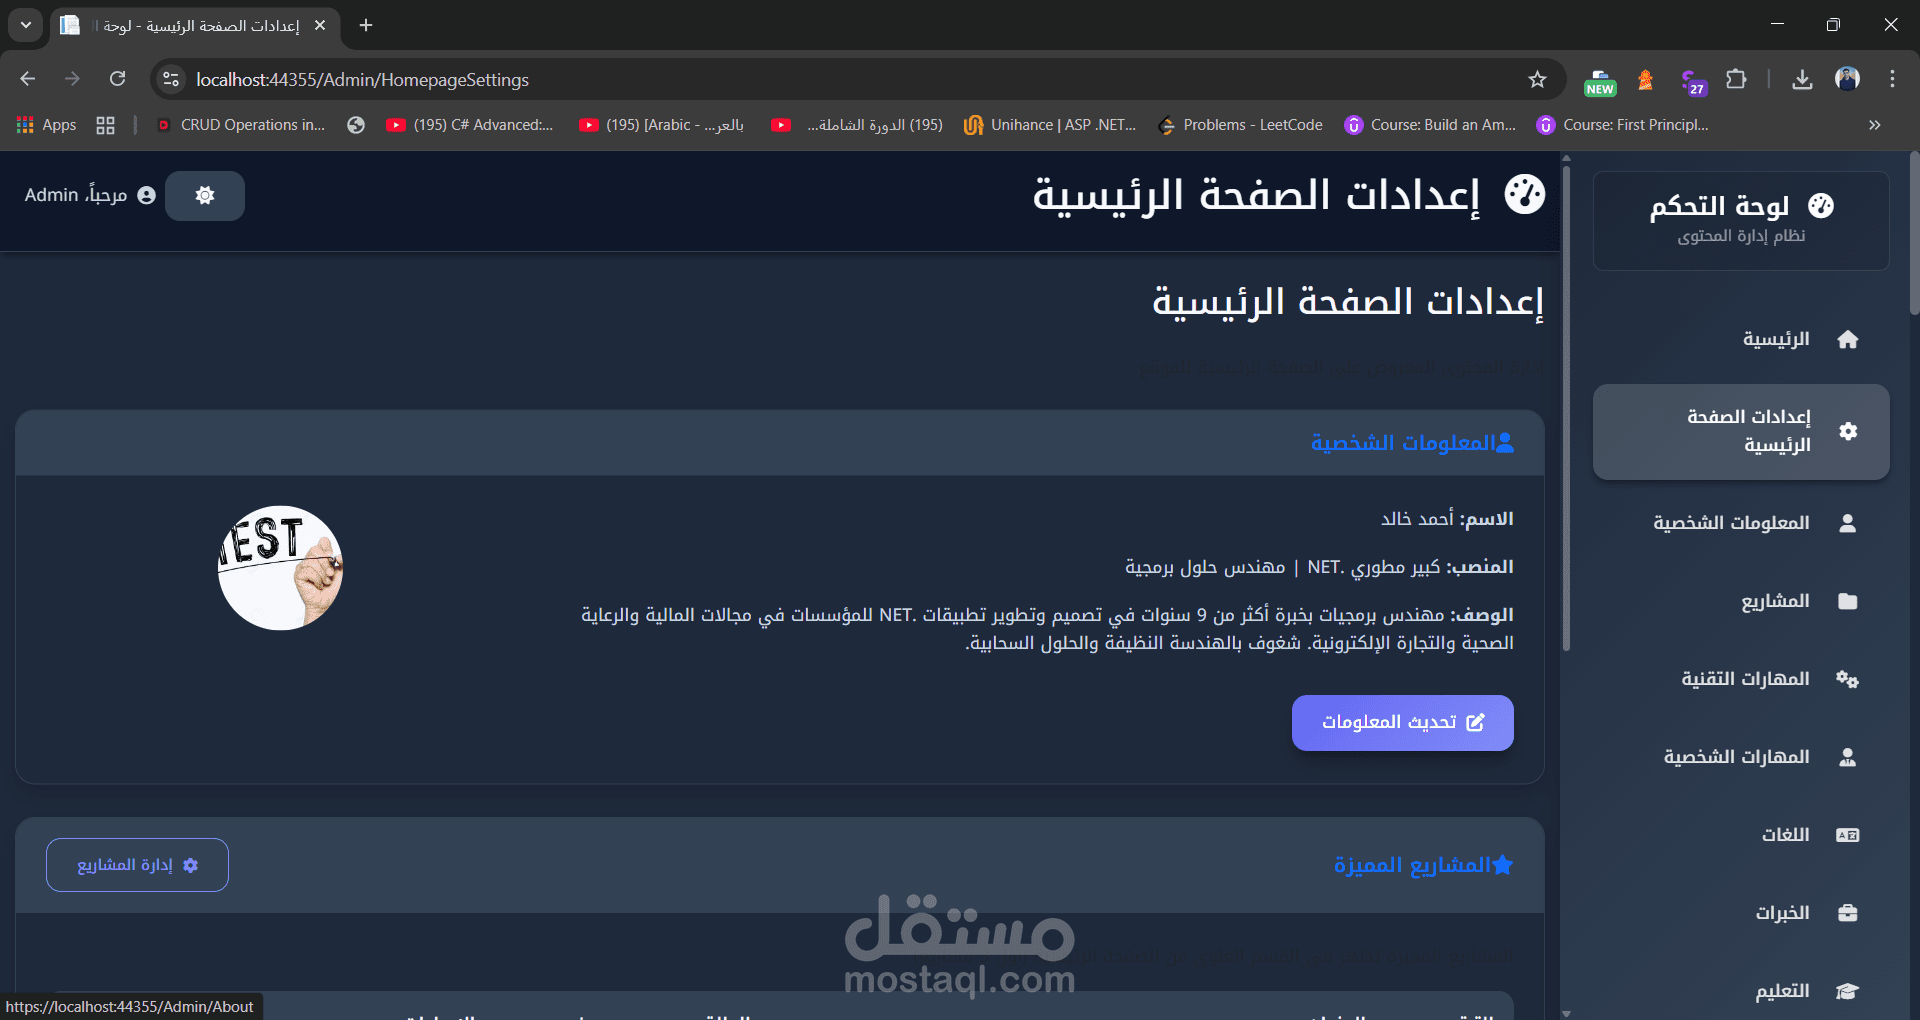Open المهارات الشخصية sidebar item
Screen dimensions: 1920x1020
pyautogui.click(x=1741, y=757)
